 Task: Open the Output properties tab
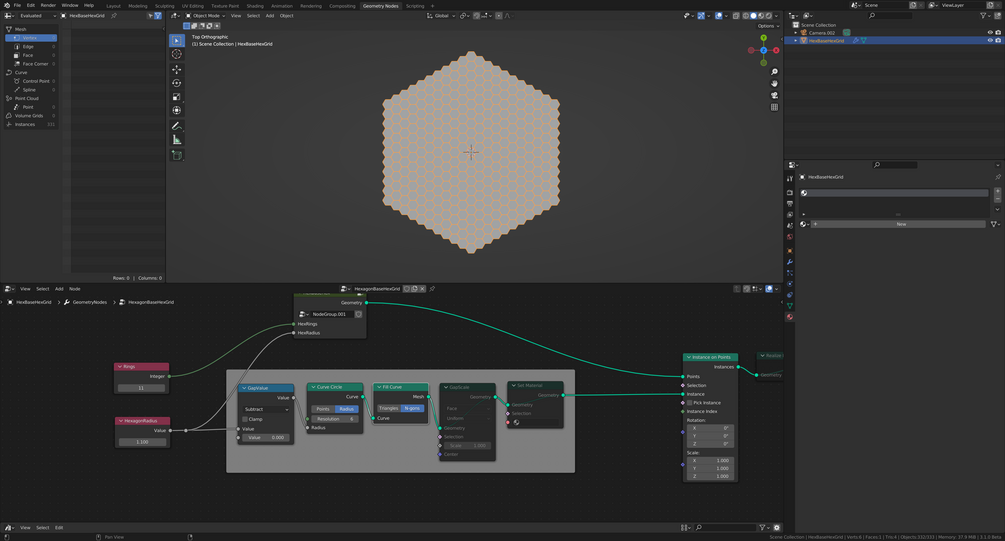[790, 204]
